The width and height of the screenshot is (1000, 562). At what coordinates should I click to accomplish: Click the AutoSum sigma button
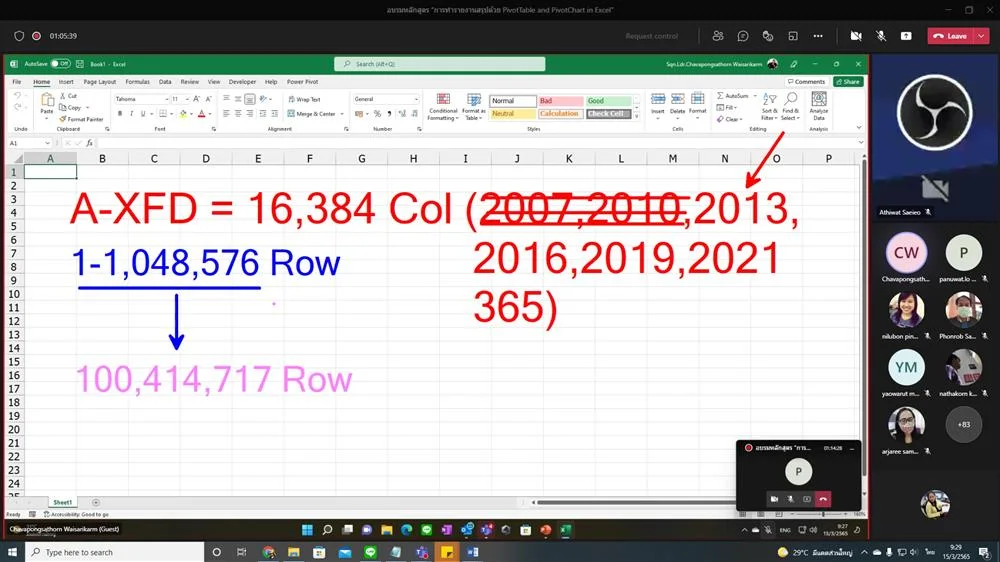(733, 96)
